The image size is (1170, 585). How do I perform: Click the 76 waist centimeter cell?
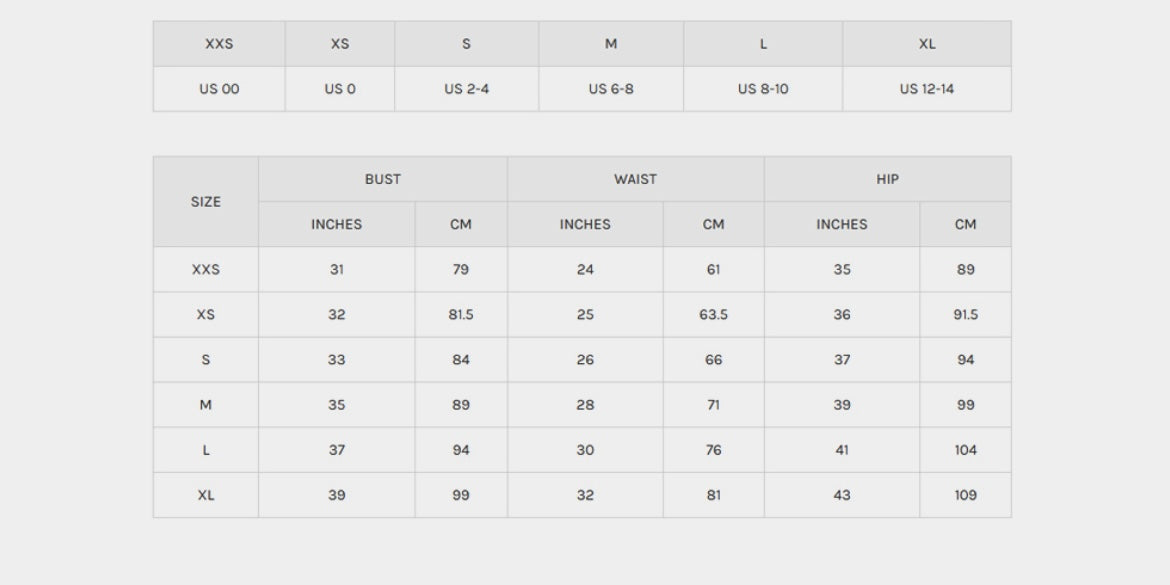713,450
